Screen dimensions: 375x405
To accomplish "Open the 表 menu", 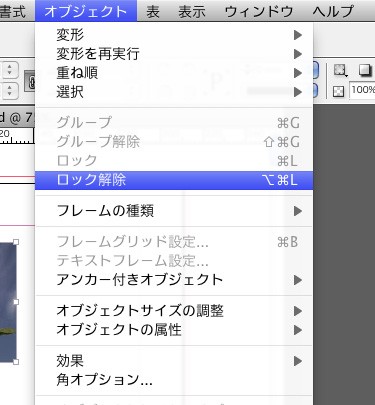I will click(x=153, y=11).
